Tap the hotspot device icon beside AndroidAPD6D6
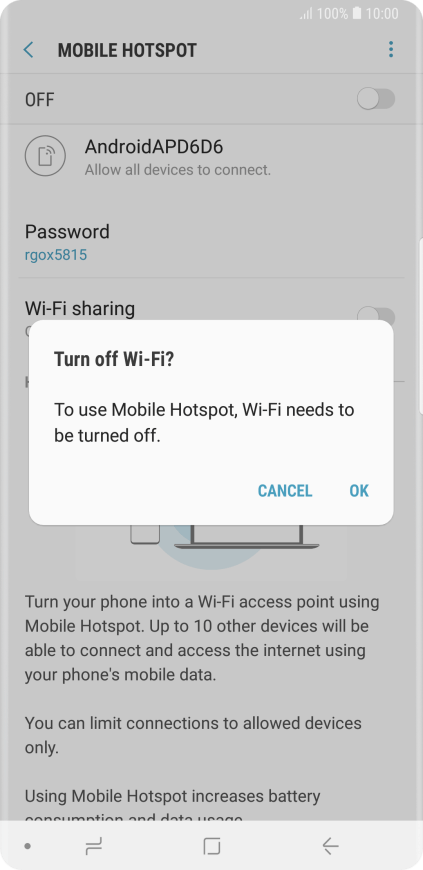 coord(45,156)
